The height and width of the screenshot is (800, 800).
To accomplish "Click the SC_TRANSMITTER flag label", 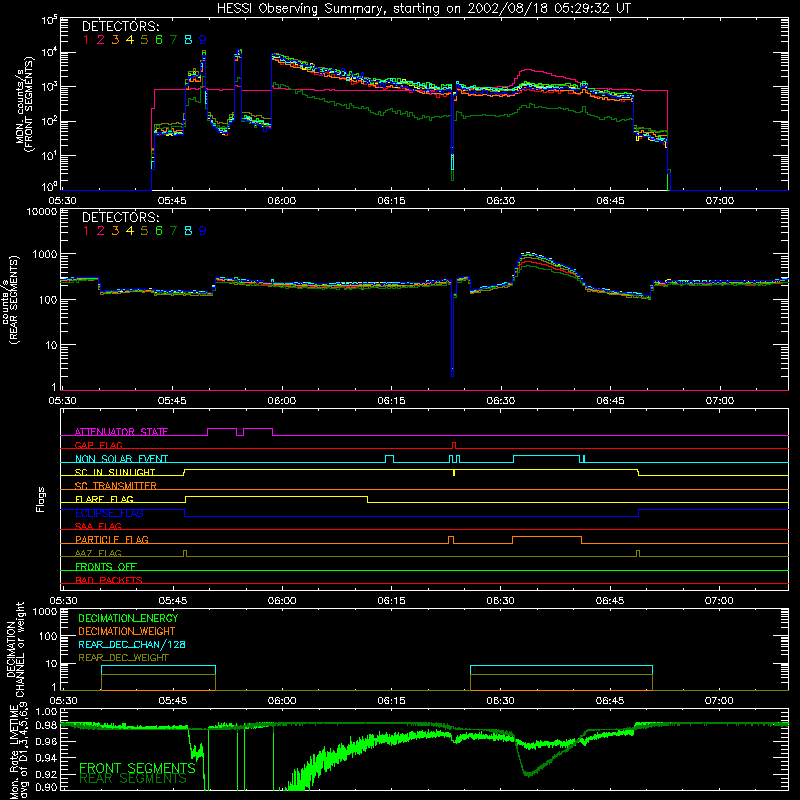I will [115, 486].
